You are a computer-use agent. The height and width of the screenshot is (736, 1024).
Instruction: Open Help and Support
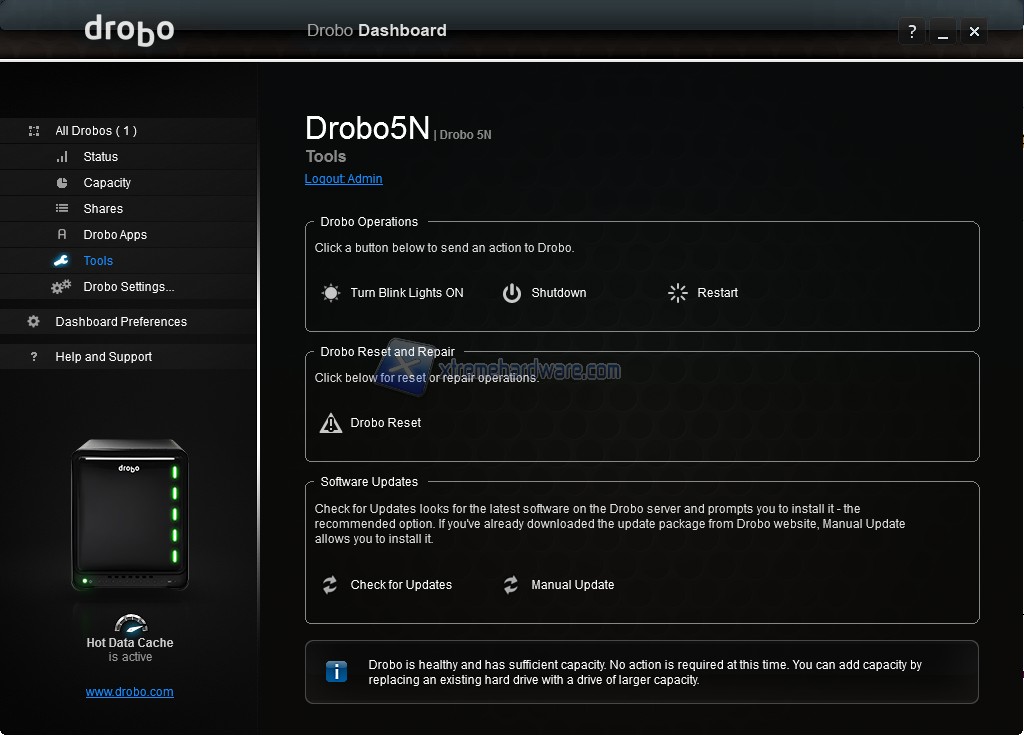coord(104,357)
